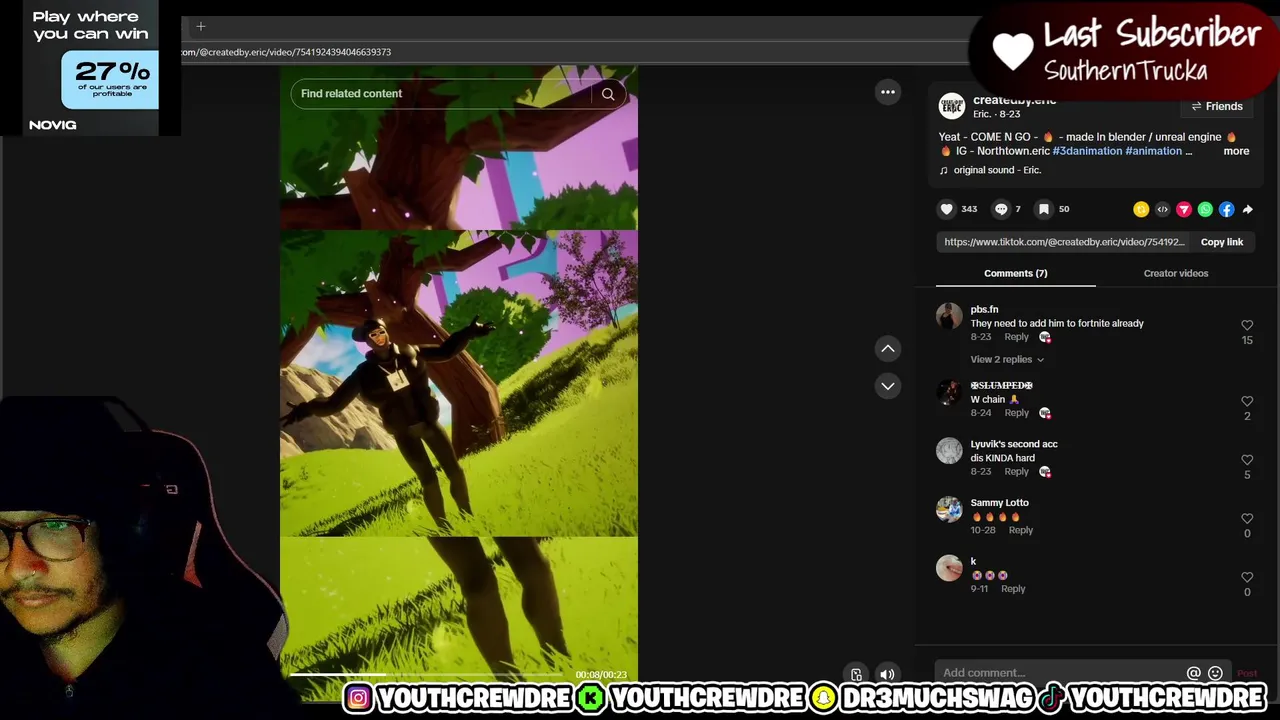The height and width of the screenshot is (720, 1280).
Task: Like Sammy Lotto's comment
Action: tap(1247, 518)
